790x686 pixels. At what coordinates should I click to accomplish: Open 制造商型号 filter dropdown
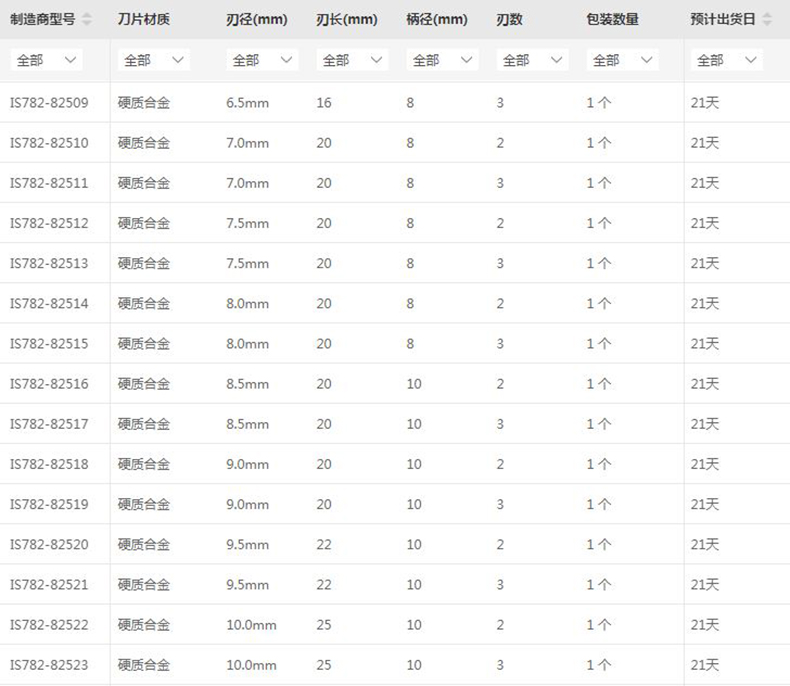[x=46, y=60]
